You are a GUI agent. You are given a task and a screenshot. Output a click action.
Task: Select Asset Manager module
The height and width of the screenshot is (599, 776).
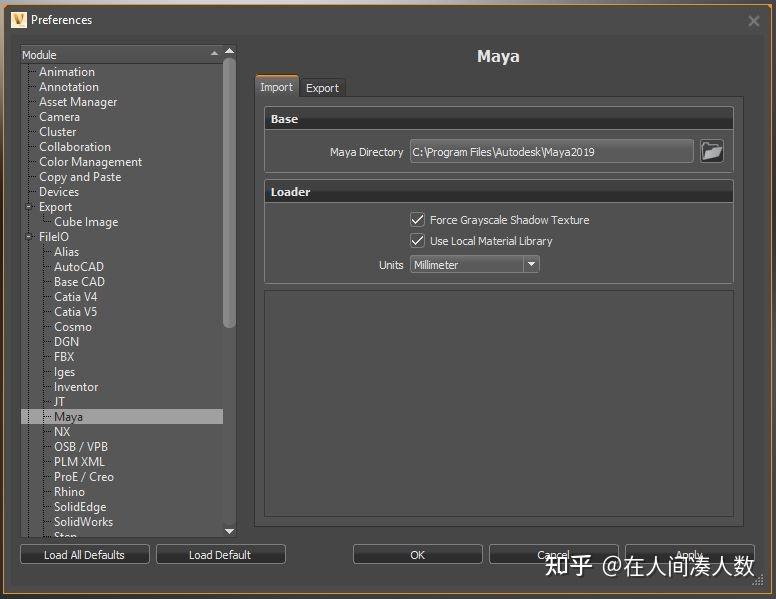point(78,102)
